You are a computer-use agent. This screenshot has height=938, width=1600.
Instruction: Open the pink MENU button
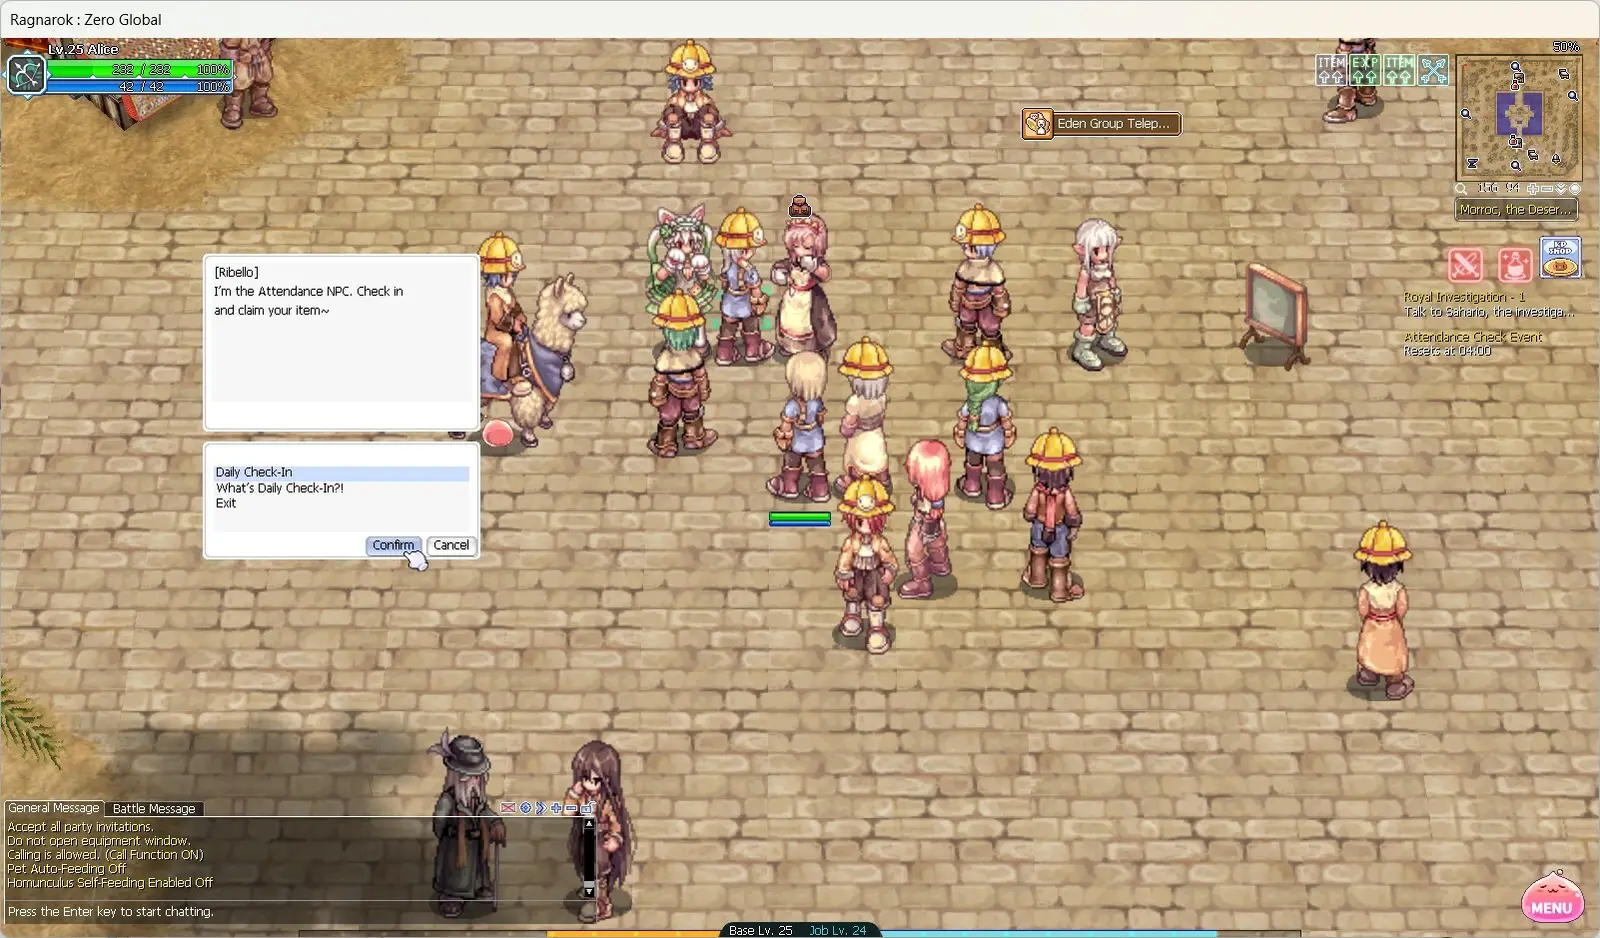(1552, 897)
